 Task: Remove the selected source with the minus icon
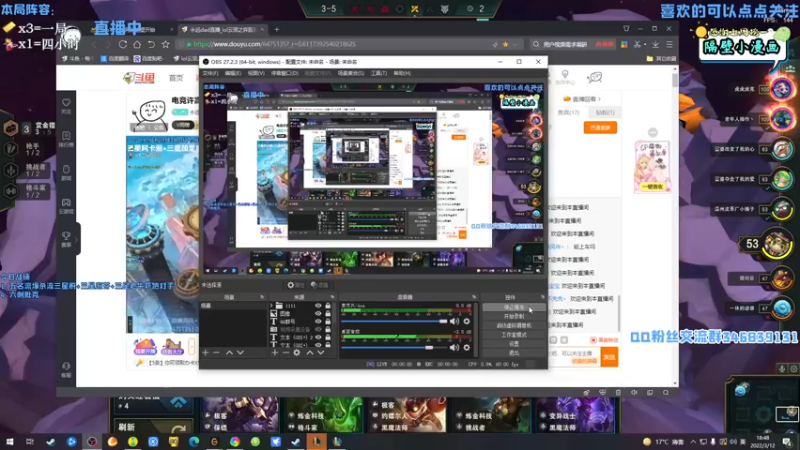[285, 353]
